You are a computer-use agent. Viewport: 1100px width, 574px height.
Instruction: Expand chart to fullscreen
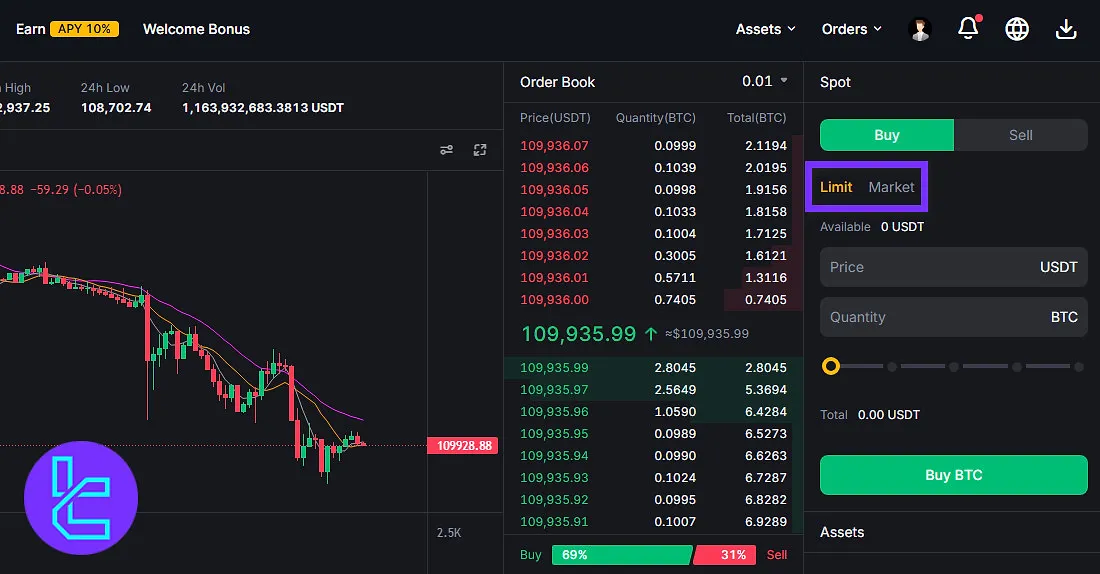pyautogui.click(x=480, y=150)
